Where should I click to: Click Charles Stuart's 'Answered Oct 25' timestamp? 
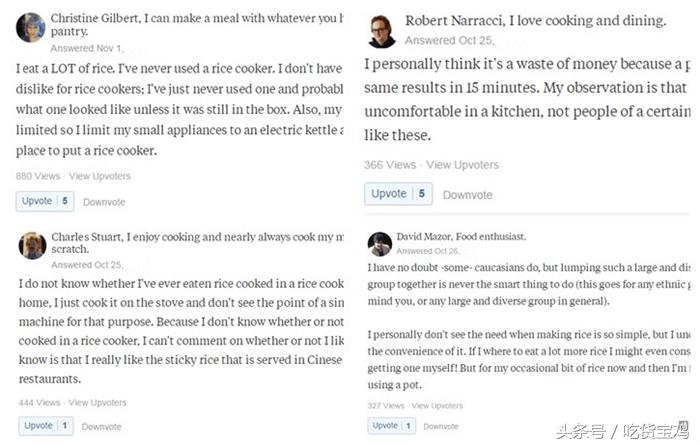86,265
